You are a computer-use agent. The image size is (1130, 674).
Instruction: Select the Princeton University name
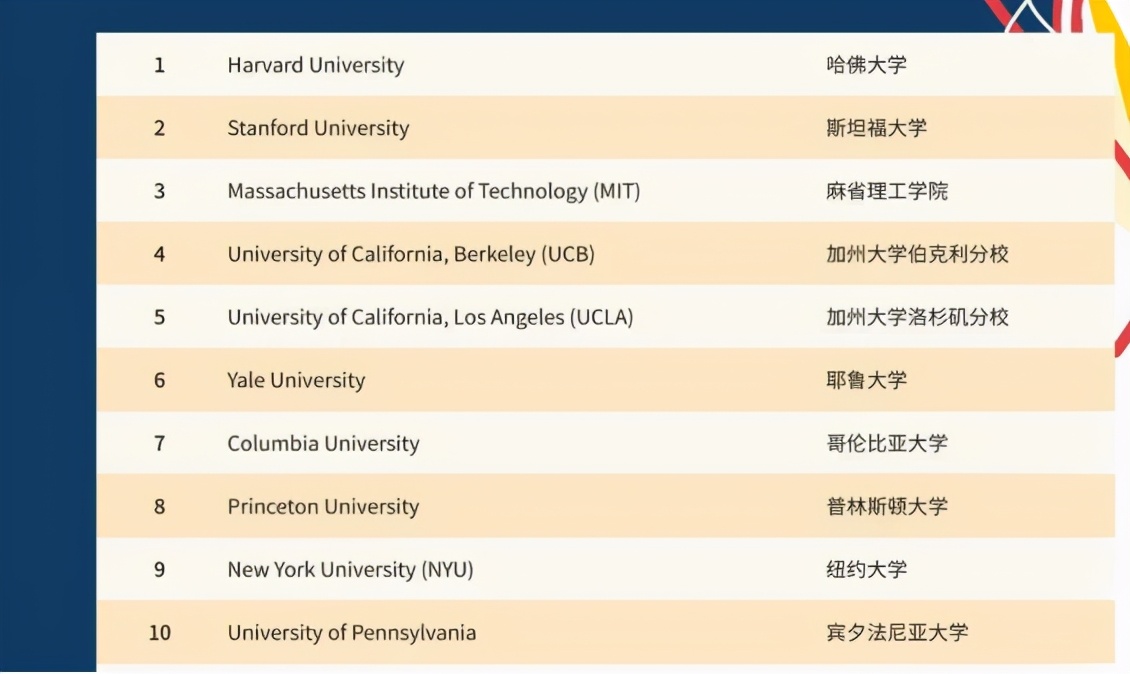tap(323, 506)
